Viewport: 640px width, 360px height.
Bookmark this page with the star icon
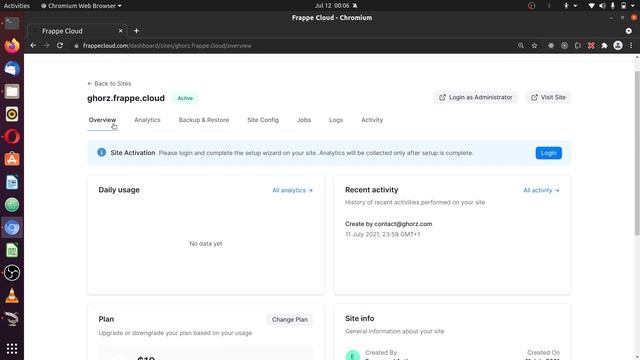pyautogui.click(x=534, y=46)
